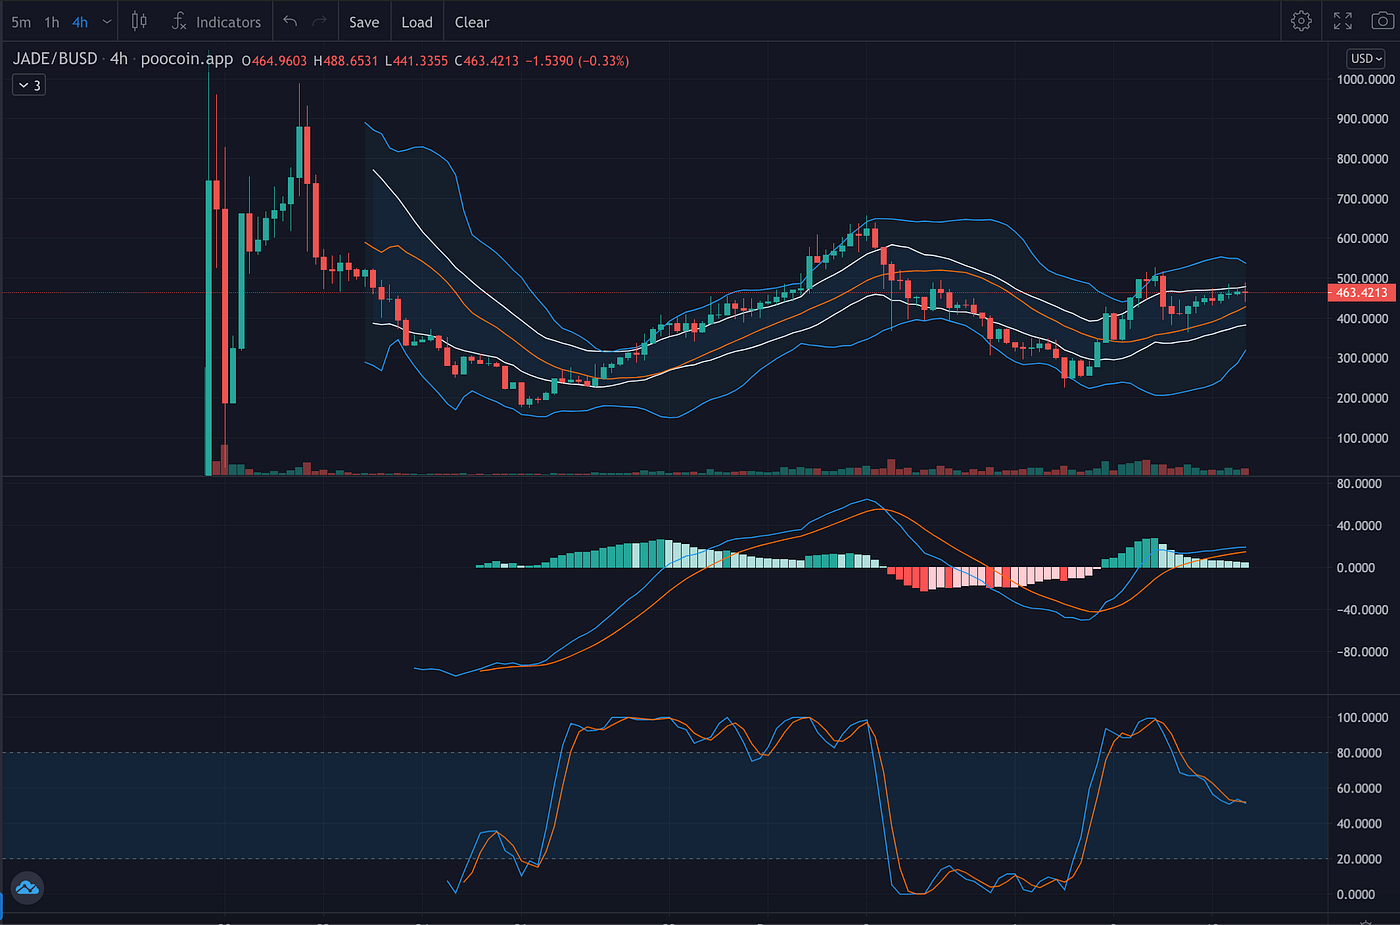
Task: Take a chart snapshot with camera icon
Action: [1382, 21]
